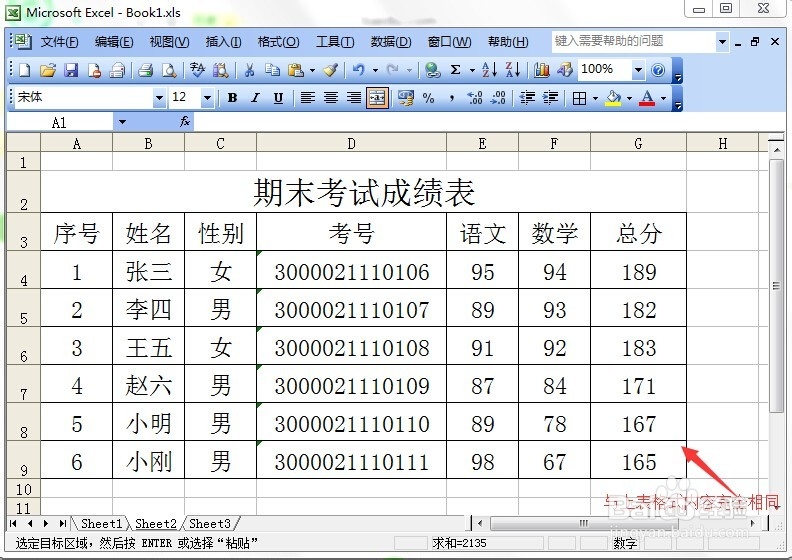Click the vertical scrollbar thumb
Screen dimensions: 792x560
(776, 286)
